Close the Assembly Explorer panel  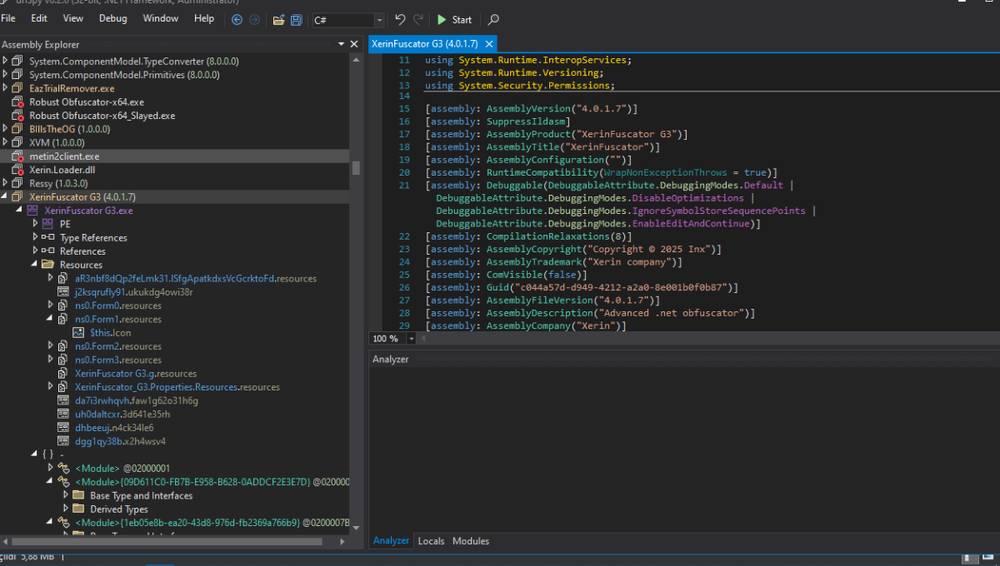click(353, 44)
